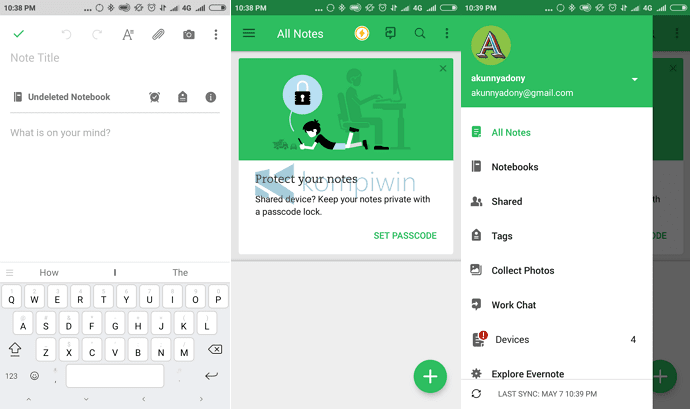Expand the account switcher arrow next to akunnyadony
Viewport: 690px width, 409px height.
[635, 79]
